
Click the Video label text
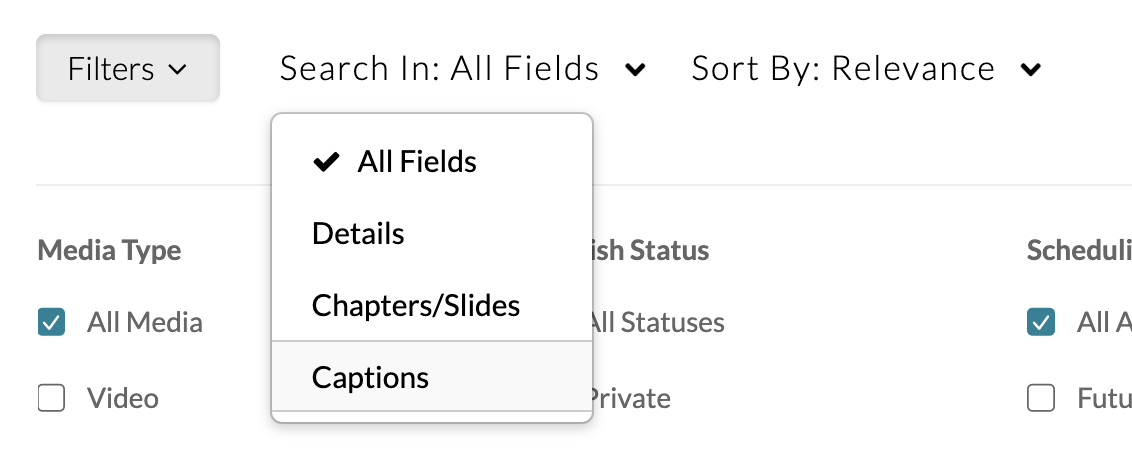coord(123,399)
